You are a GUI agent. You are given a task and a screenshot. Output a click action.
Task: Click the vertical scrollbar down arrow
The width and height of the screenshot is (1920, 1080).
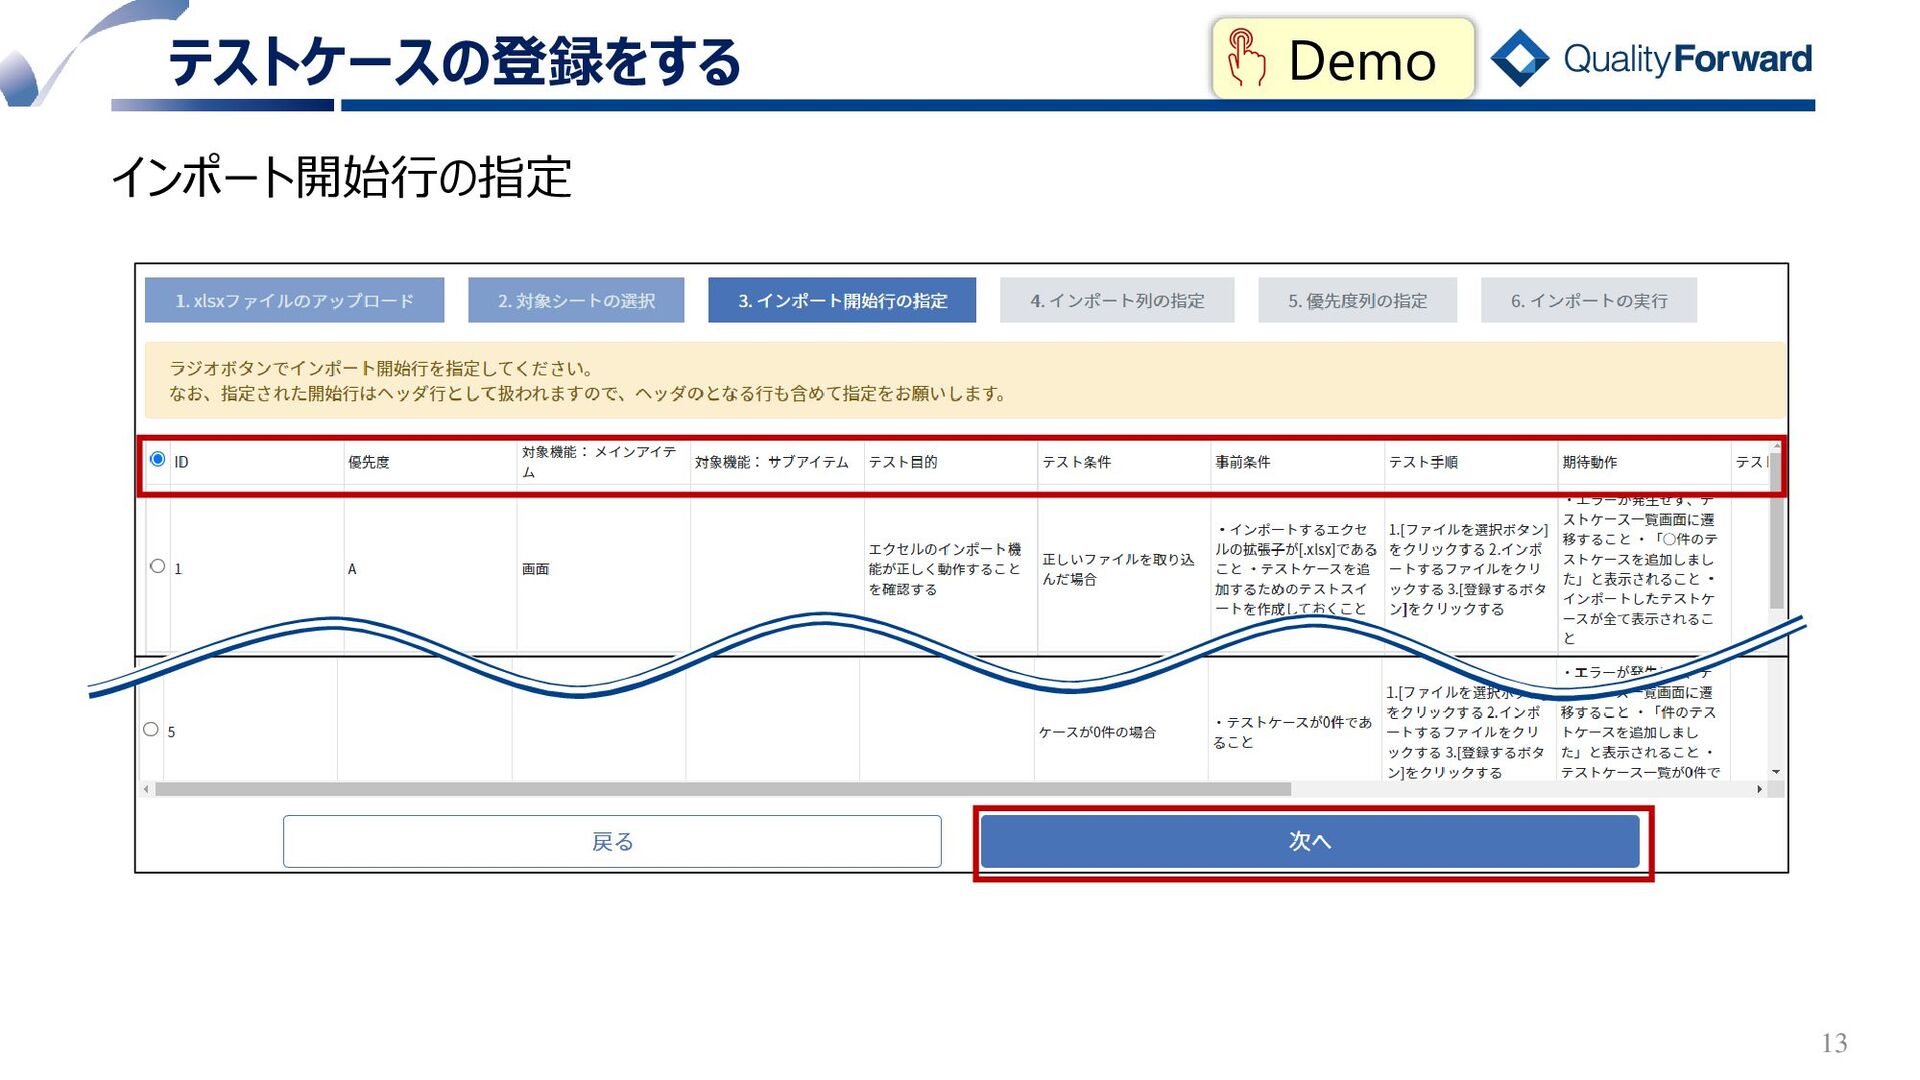(x=1776, y=772)
